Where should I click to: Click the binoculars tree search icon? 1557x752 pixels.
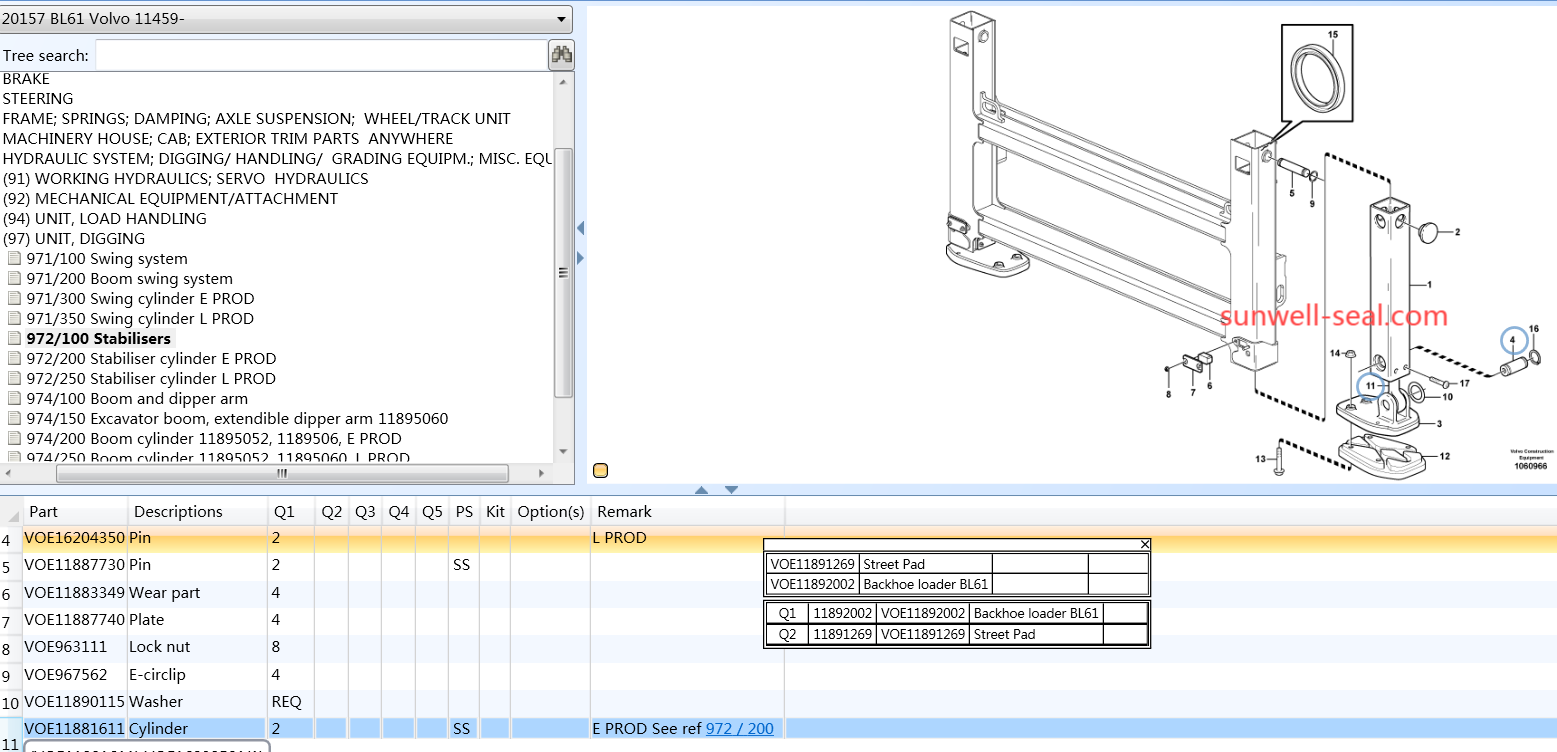tap(561, 55)
